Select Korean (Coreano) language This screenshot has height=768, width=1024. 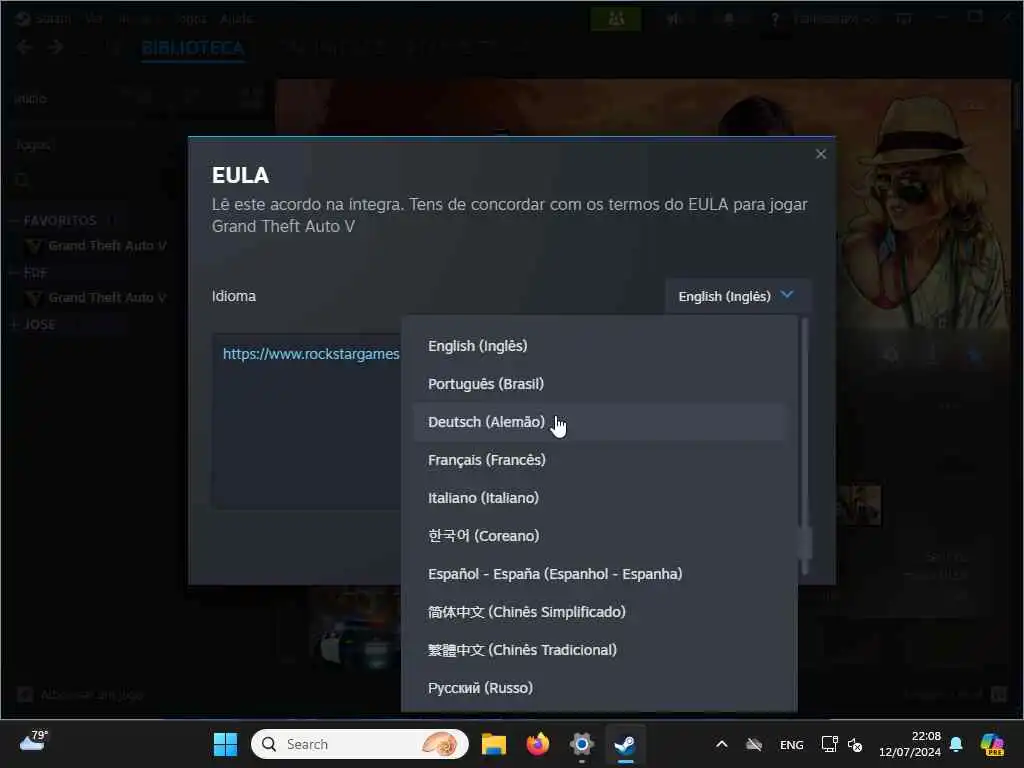point(599,536)
